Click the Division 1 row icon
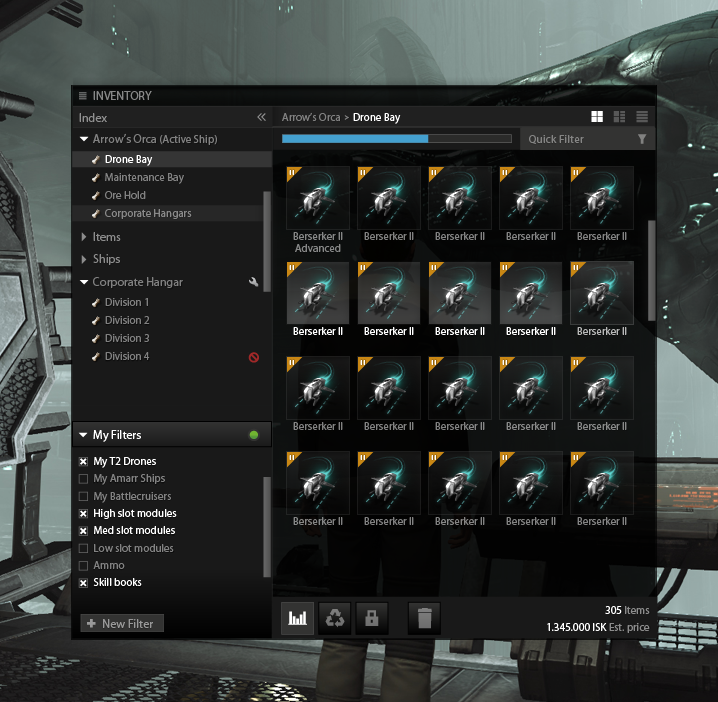The image size is (718, 702). tap(96, 302)
